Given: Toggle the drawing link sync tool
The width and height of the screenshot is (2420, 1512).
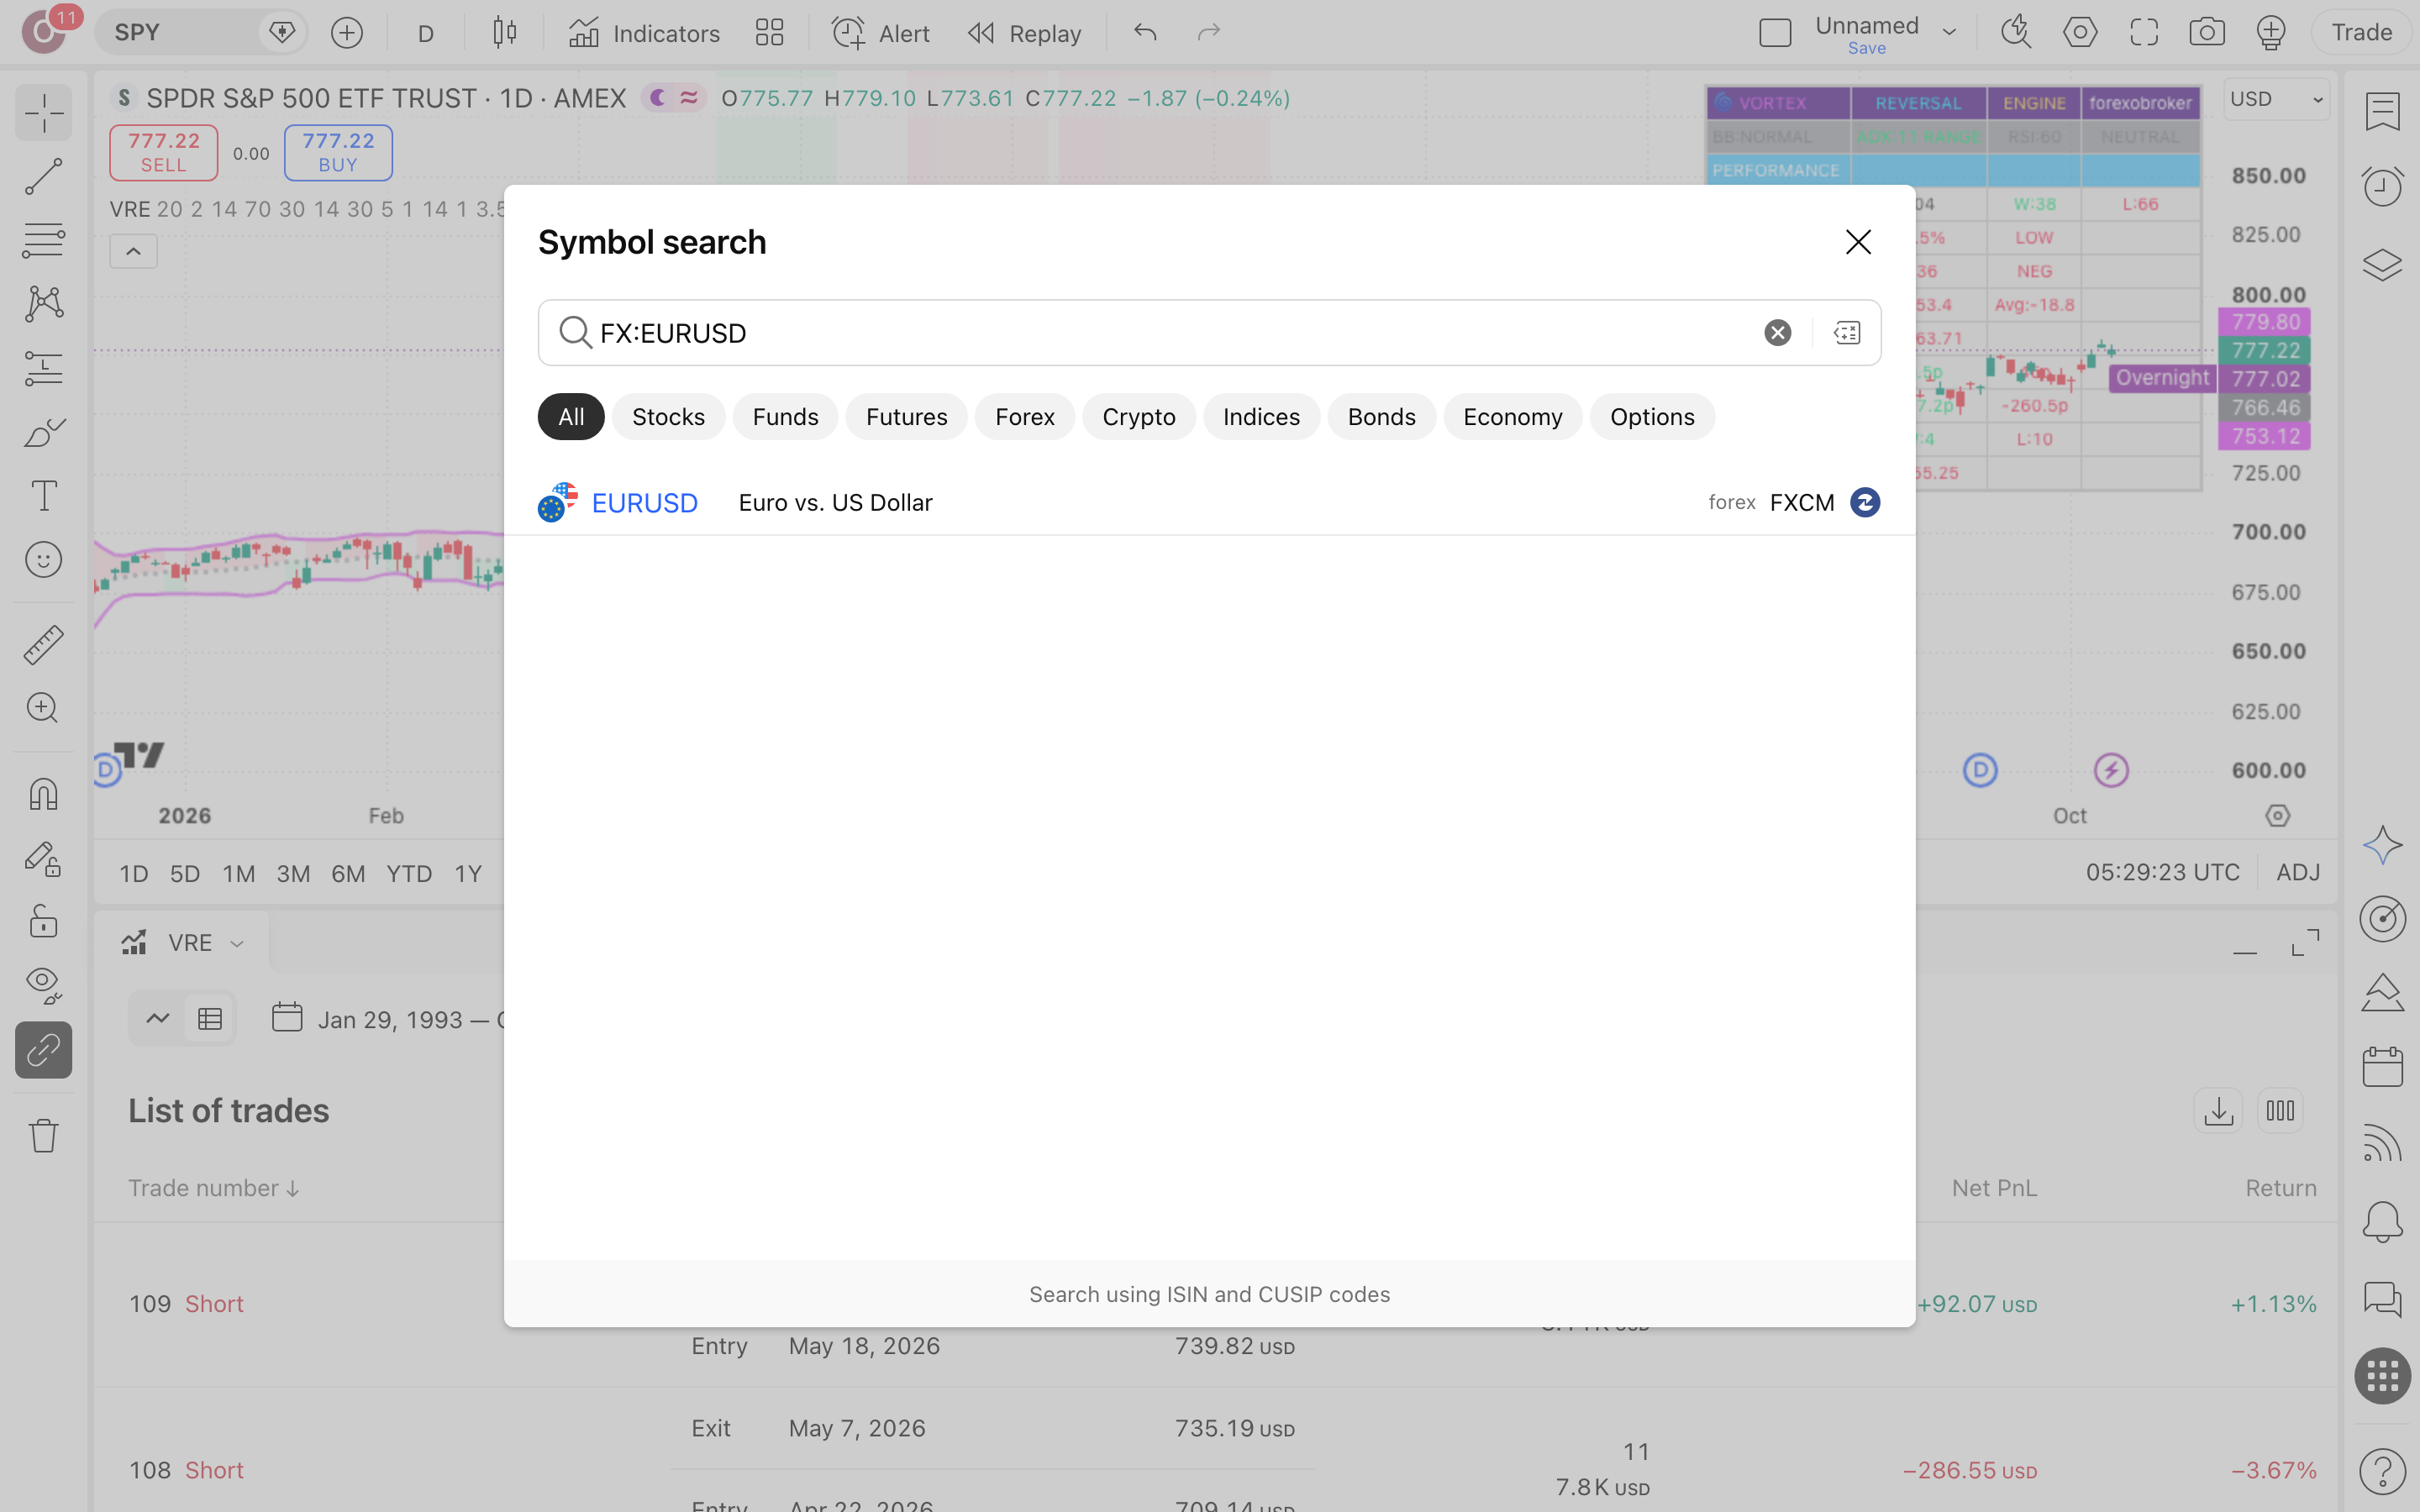Looking at the screenshot, I should click(43, 1050).
